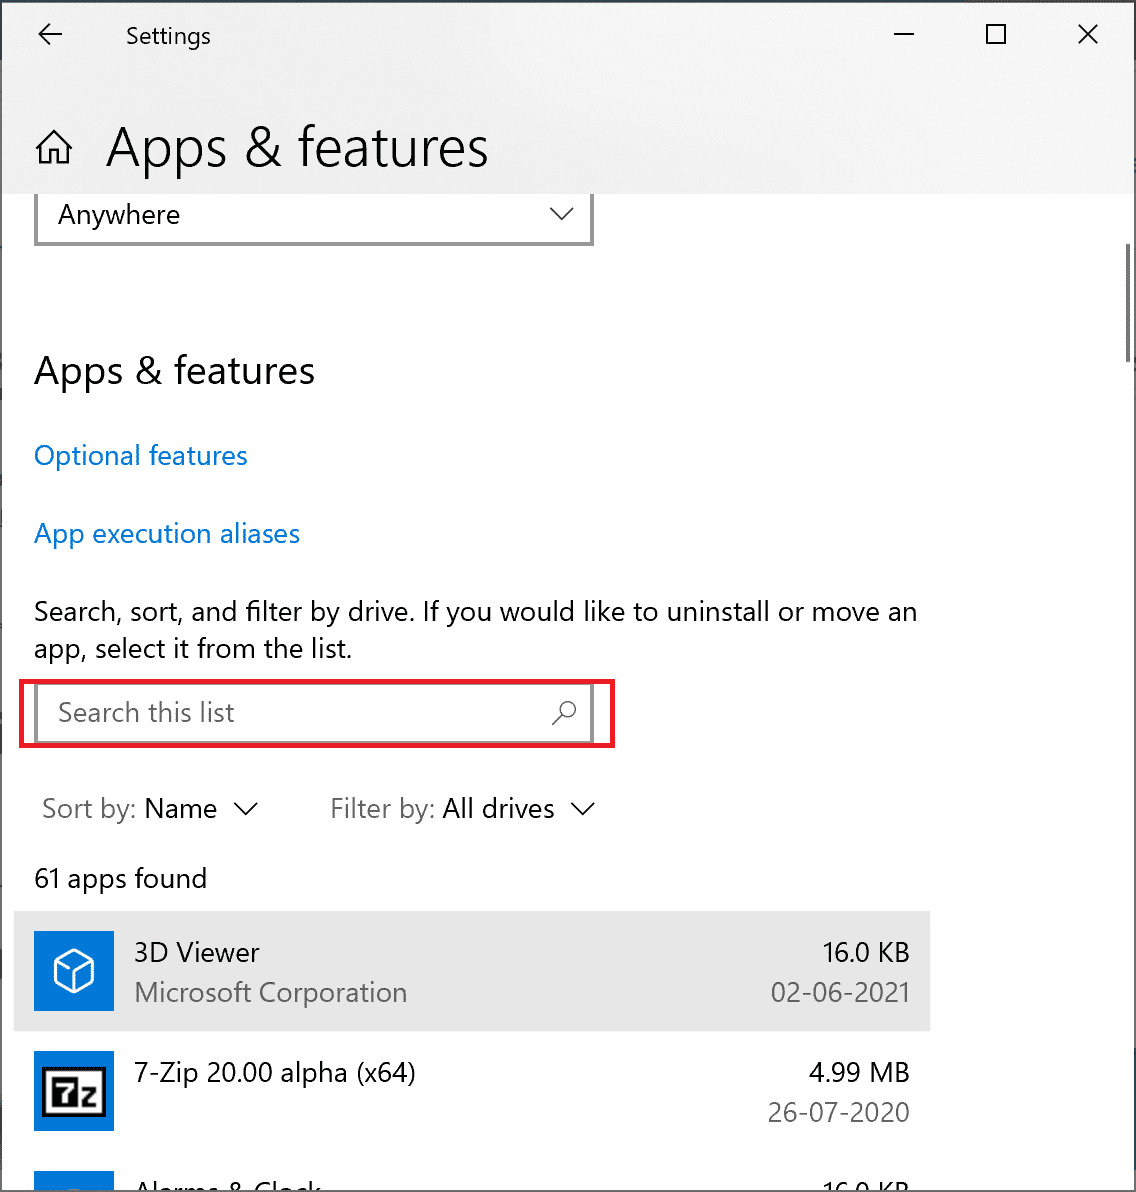Click the back arrow in the title bar

[49, 34]
